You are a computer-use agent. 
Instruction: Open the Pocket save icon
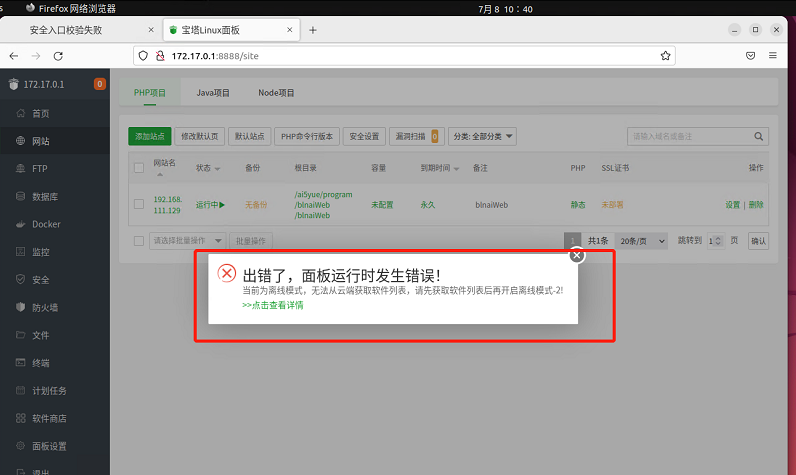pos(750,56)
